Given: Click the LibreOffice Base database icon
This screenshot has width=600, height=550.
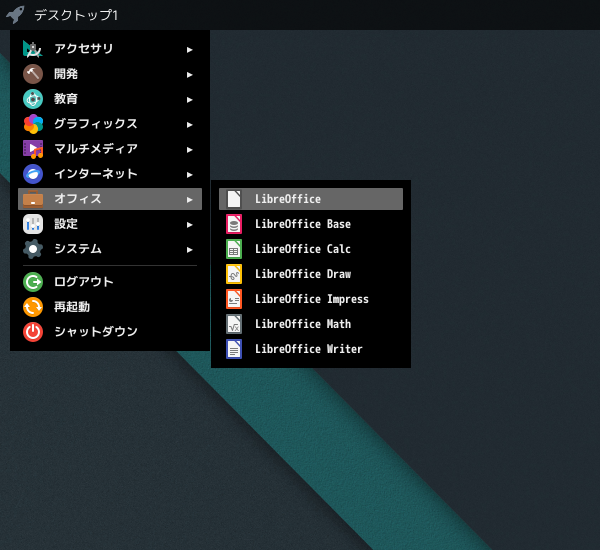Looking at the screenshot, I should pyautogui.click(x=234, y=224).
